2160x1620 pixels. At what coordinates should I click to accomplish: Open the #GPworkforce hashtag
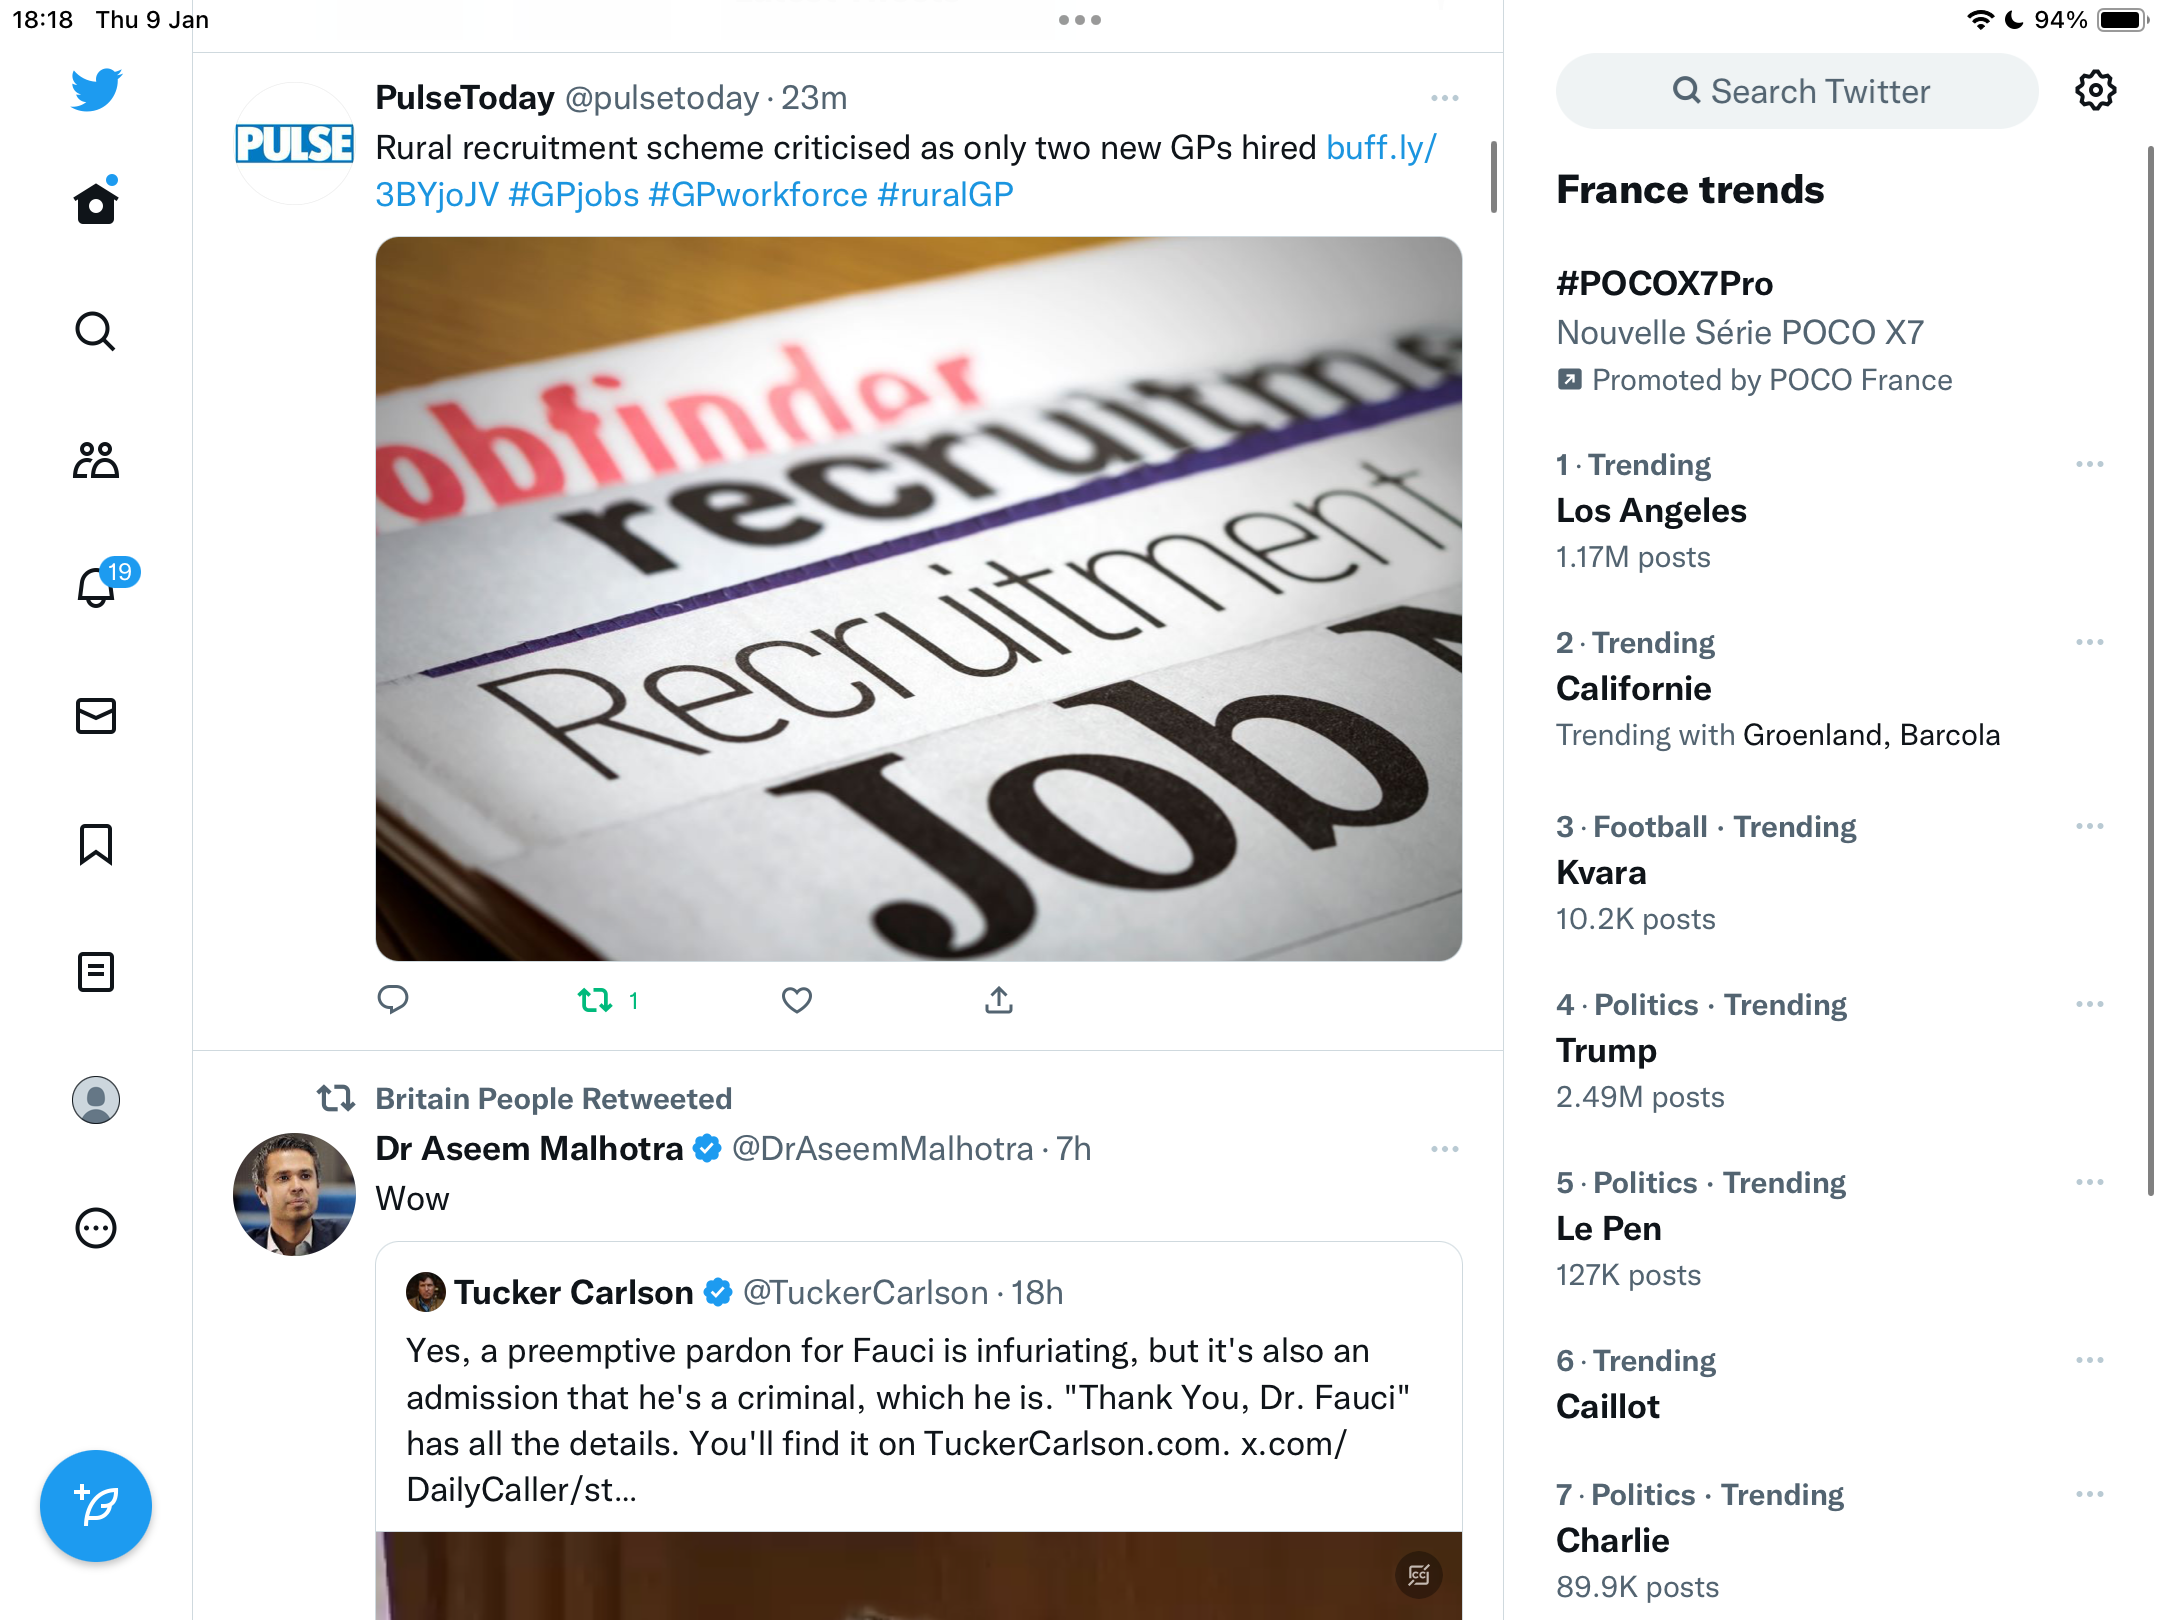(x=758, y=194)
